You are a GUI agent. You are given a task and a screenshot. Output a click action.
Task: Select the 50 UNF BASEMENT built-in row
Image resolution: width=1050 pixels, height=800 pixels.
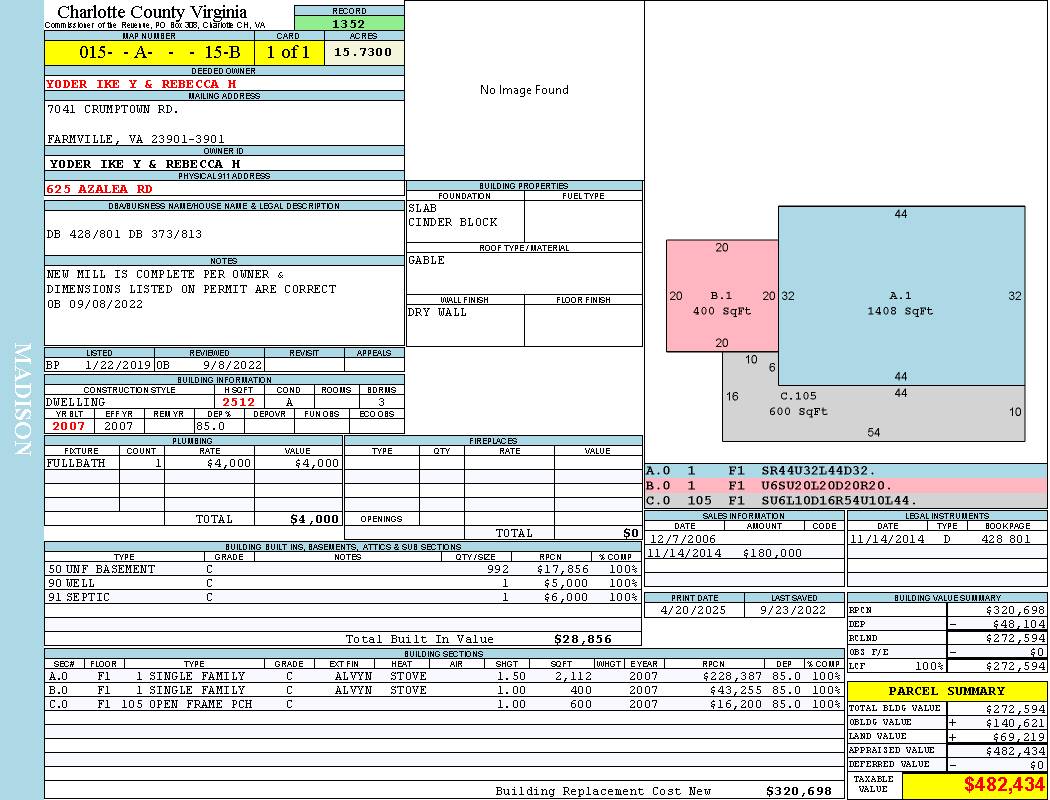point(342,569)
